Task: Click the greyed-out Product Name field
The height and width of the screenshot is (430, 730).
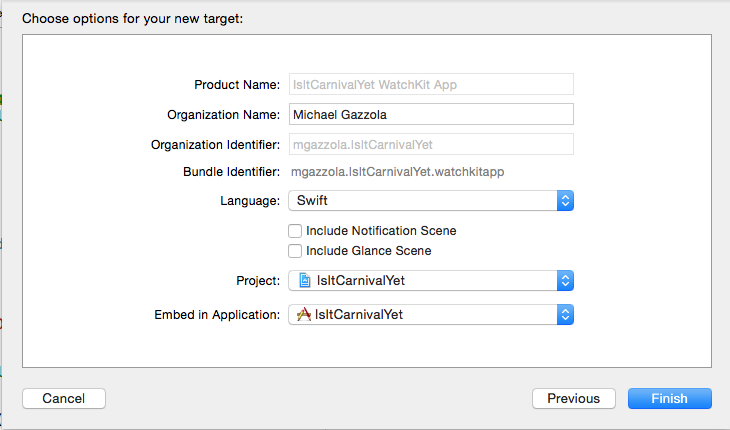Action: click(x=430, y=85)
